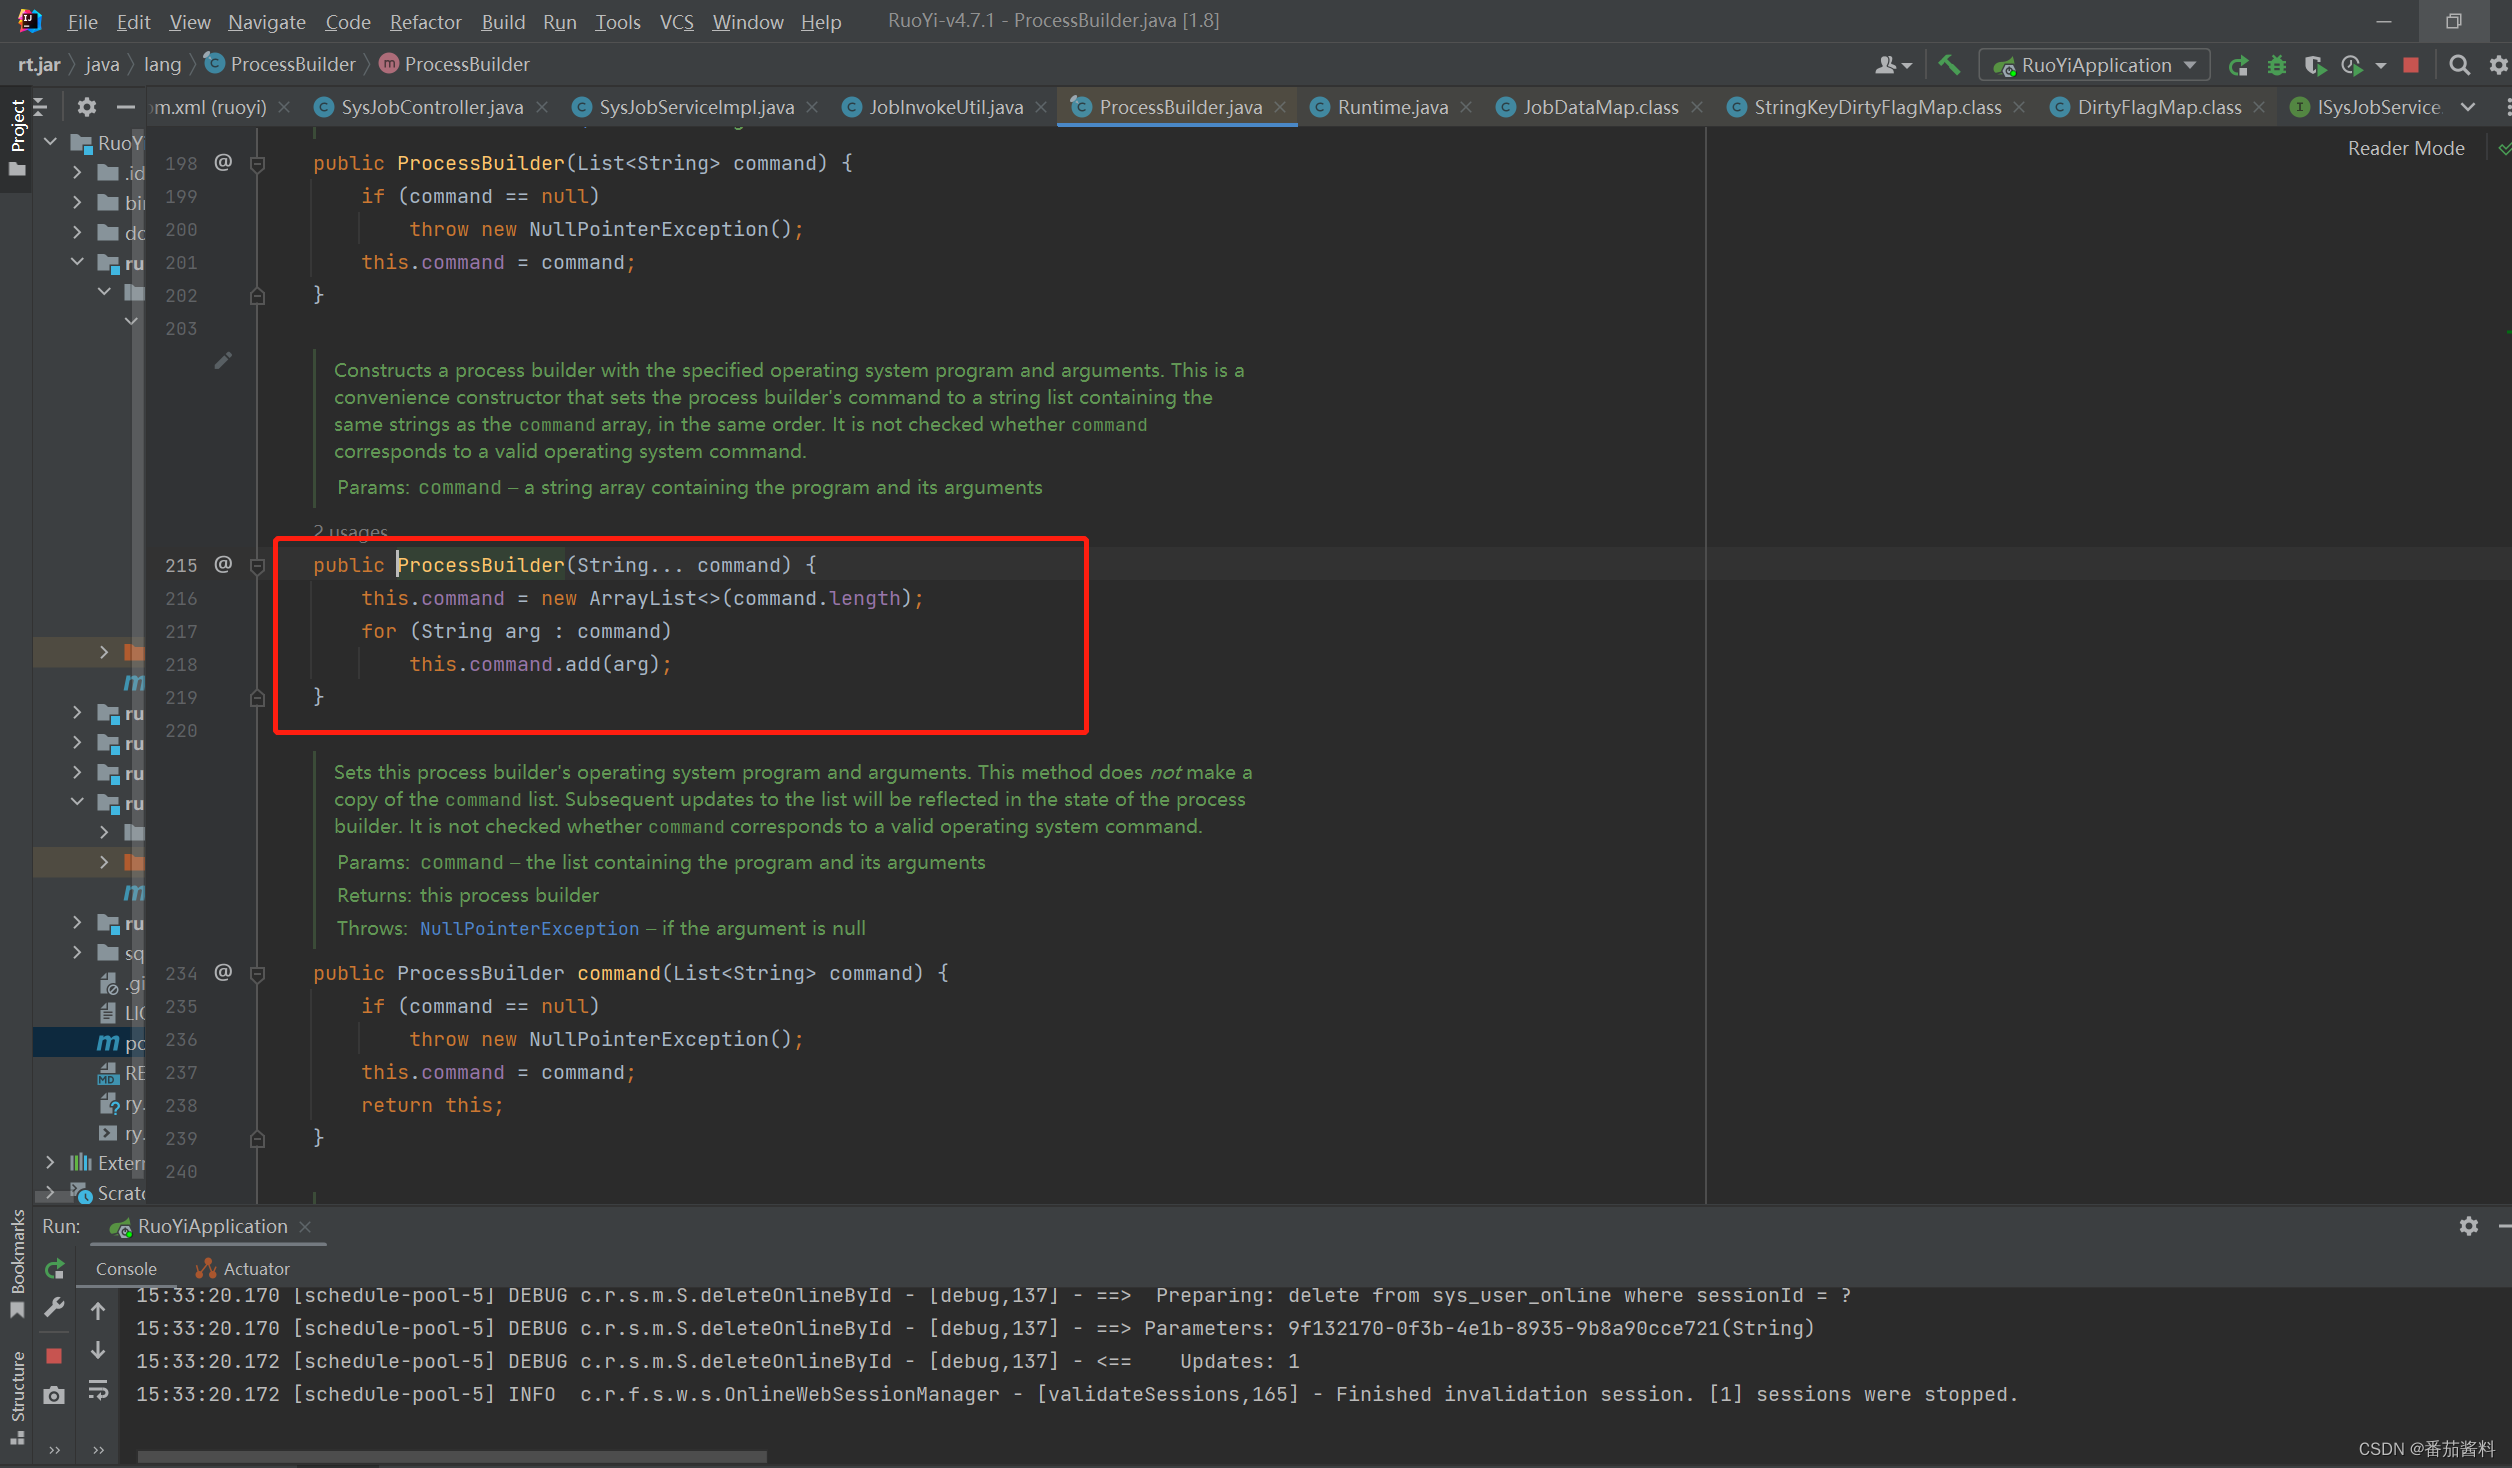
Task: Open the dropdown arrow beside profiler icon
Action: click(x=2381, y=66)
